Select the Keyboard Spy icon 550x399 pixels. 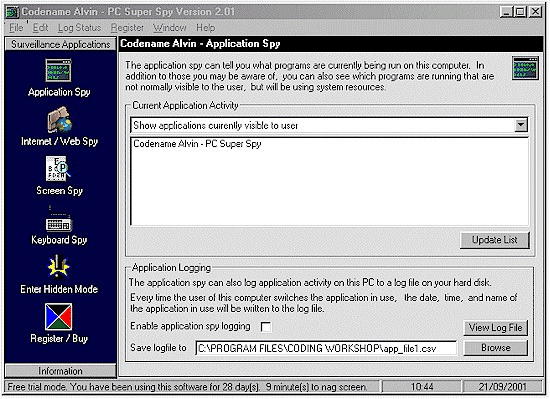(59, 220)
